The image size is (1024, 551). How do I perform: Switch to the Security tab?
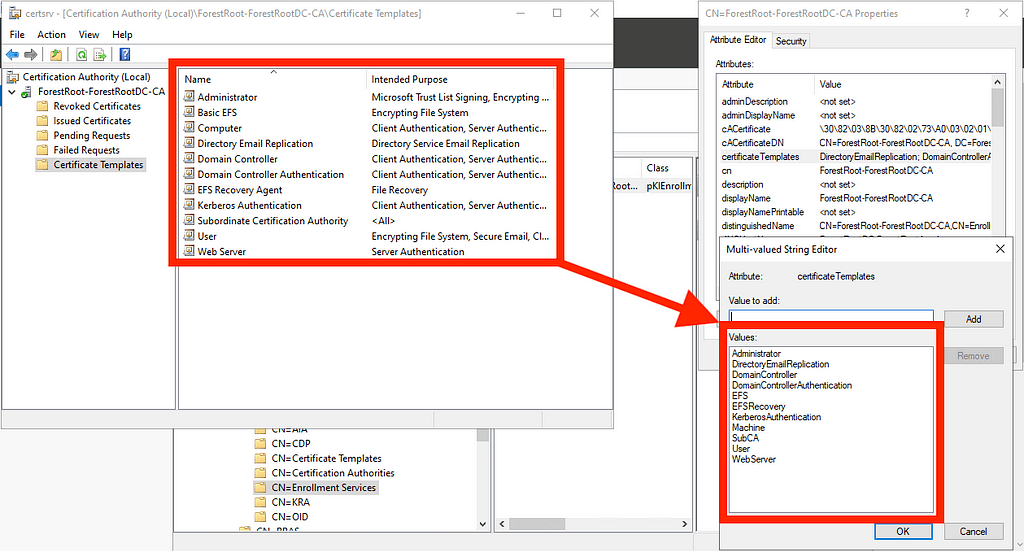pos(791,41)
